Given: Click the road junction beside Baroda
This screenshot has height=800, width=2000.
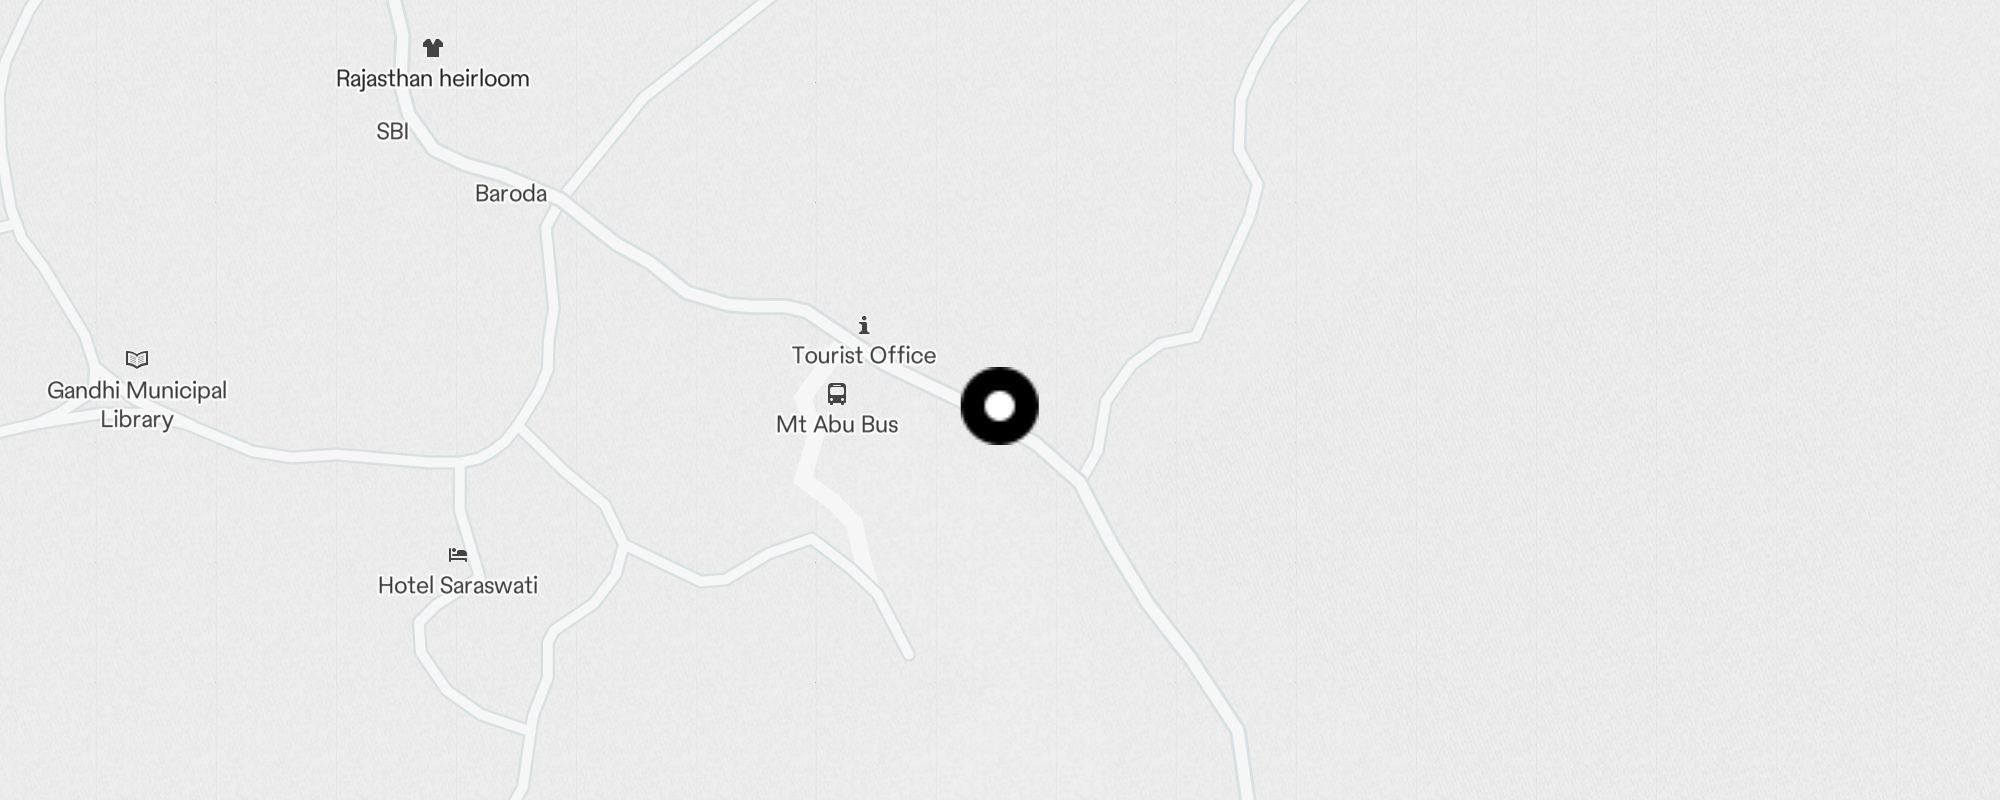Looking at the screenshot, I should (x=560, y=196).
